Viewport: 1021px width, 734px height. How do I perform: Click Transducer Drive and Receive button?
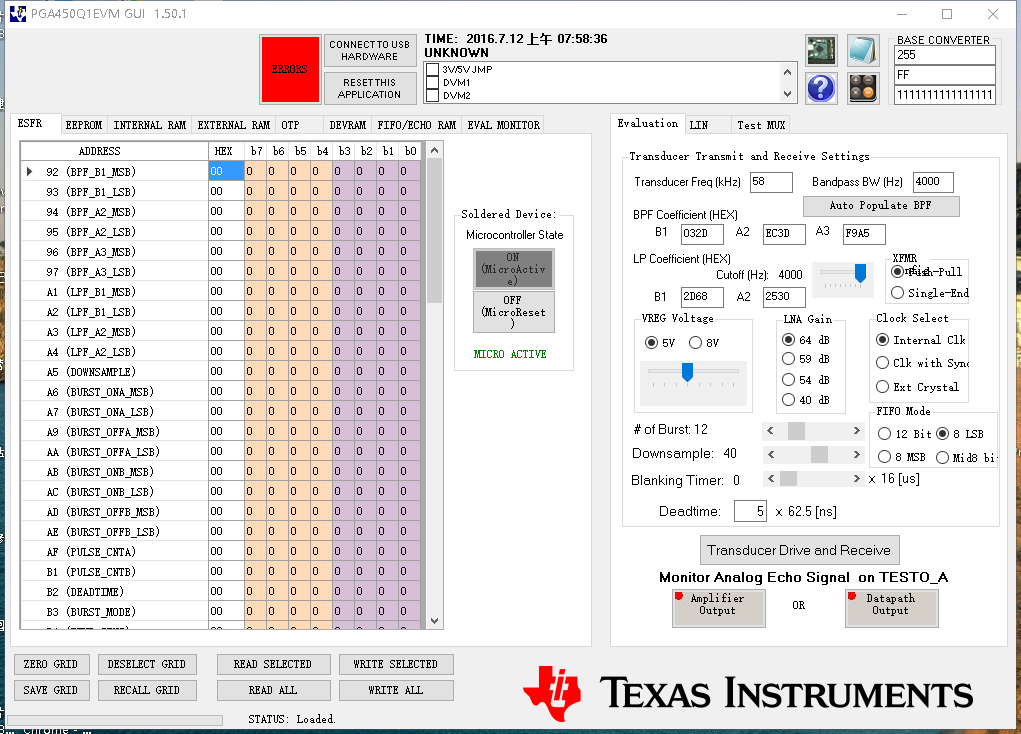[x=799, y=550]
